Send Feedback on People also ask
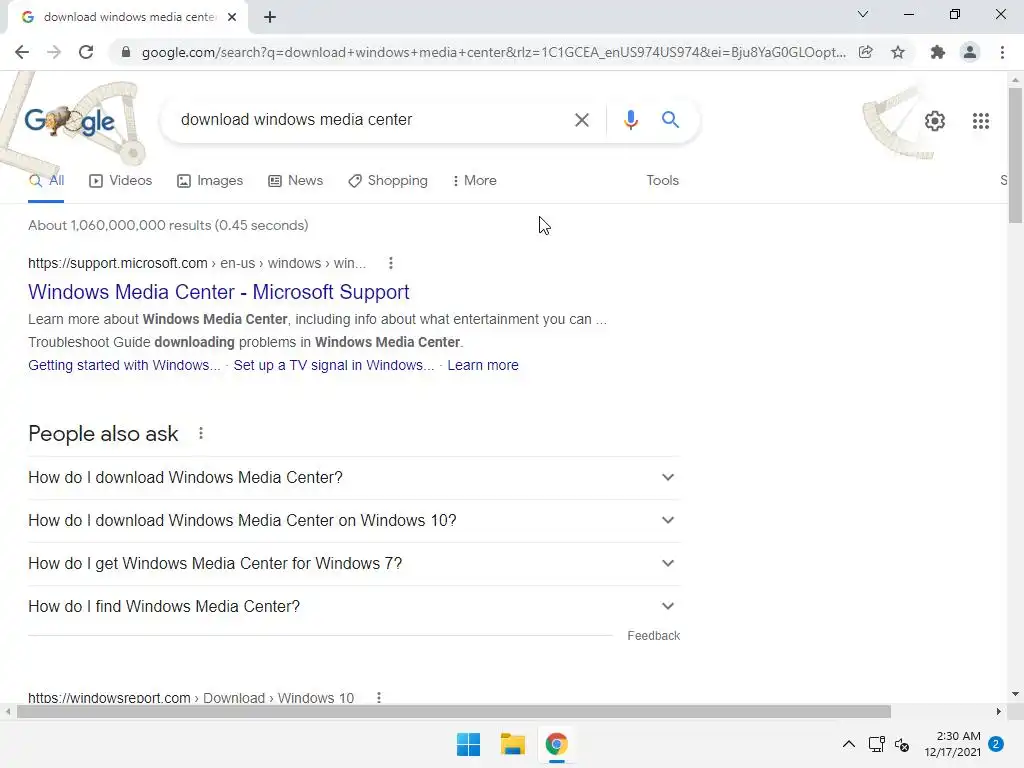Image resolution: width=1024 pixels, height=768 pixels. (653, 636)
